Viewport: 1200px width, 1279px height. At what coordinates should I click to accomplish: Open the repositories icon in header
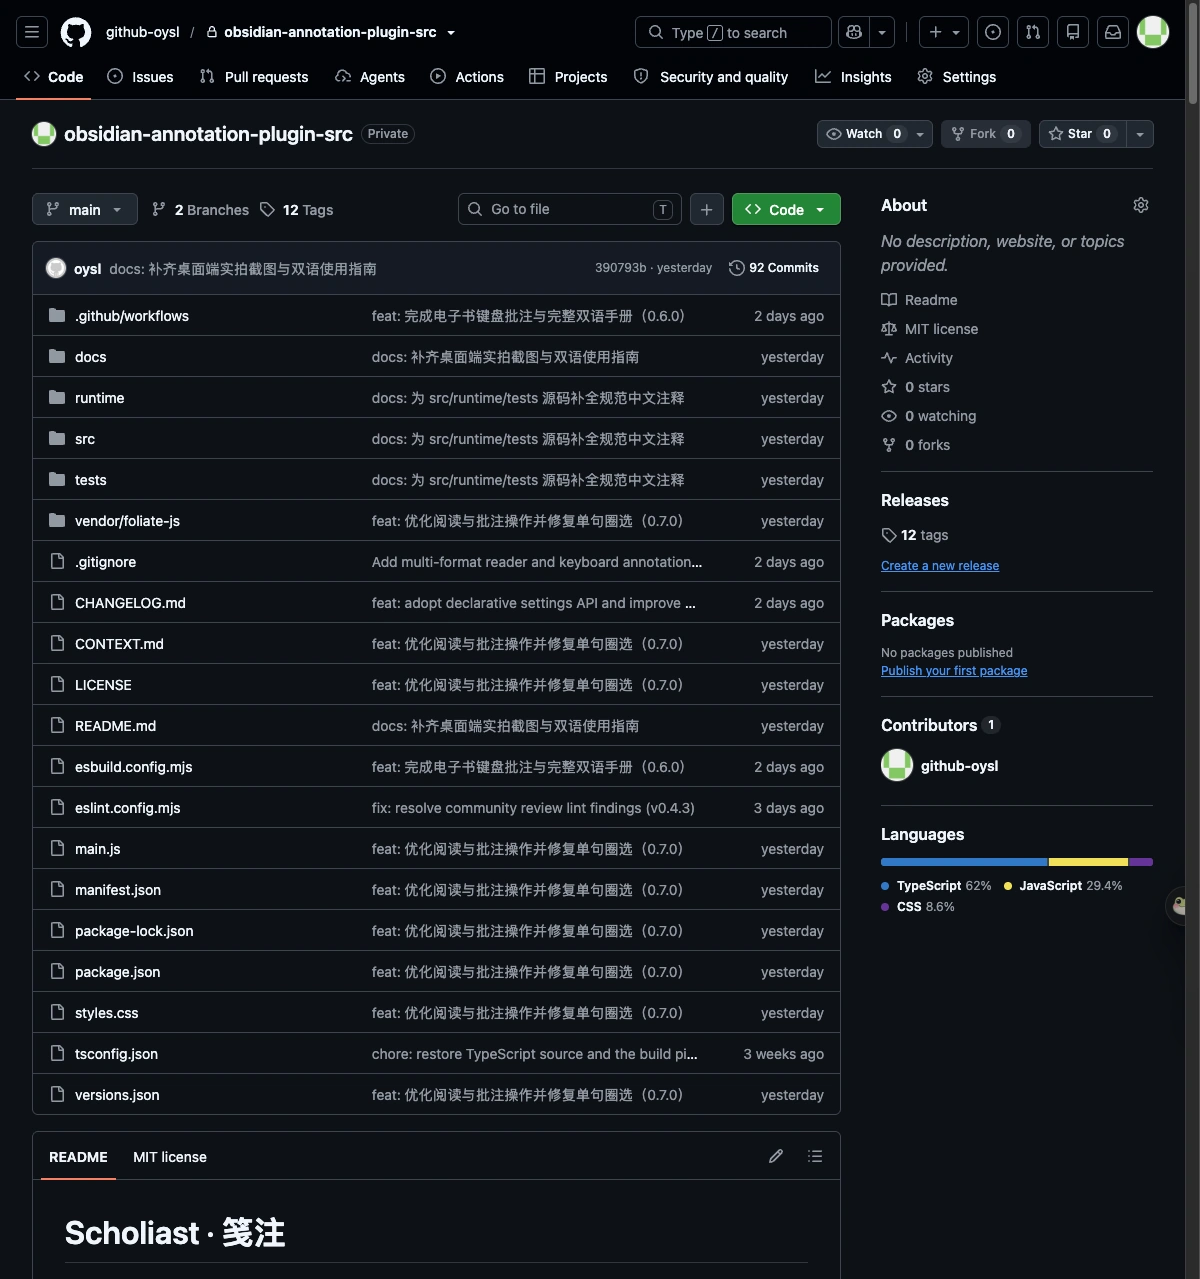1073,32
